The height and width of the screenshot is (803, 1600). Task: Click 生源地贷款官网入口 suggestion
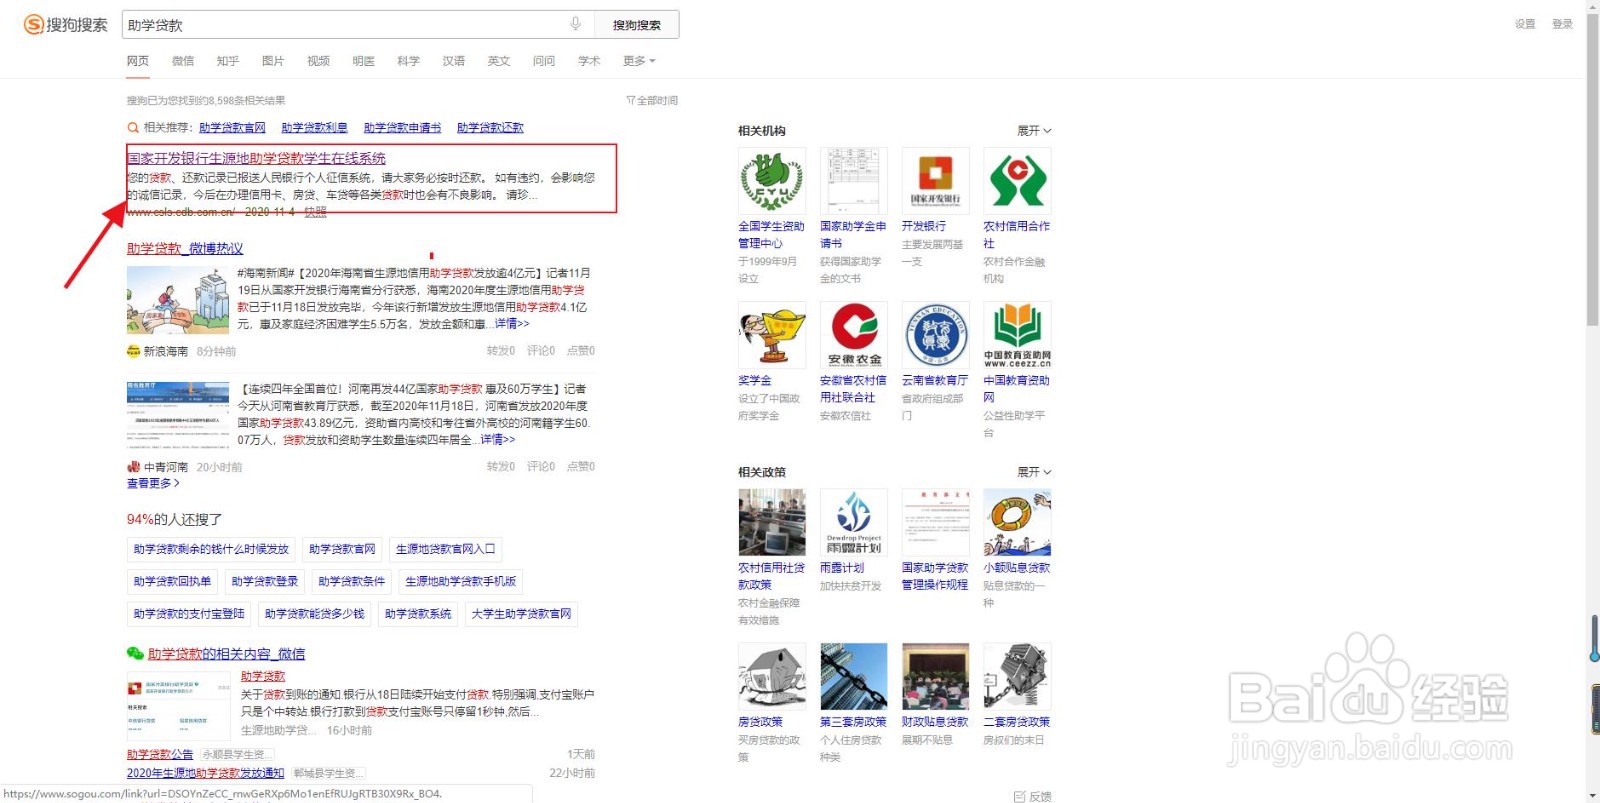click(x=445, y=549)
